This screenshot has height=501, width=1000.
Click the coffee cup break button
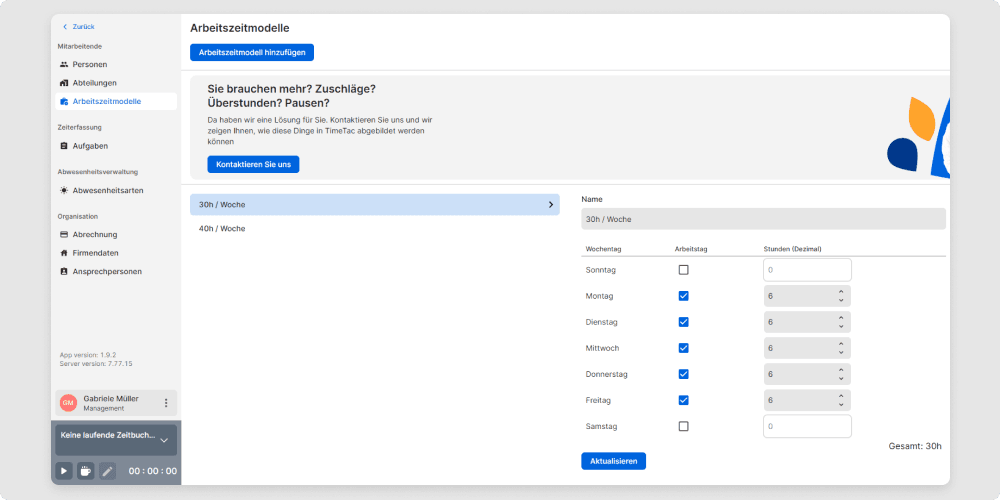point(85,471)
